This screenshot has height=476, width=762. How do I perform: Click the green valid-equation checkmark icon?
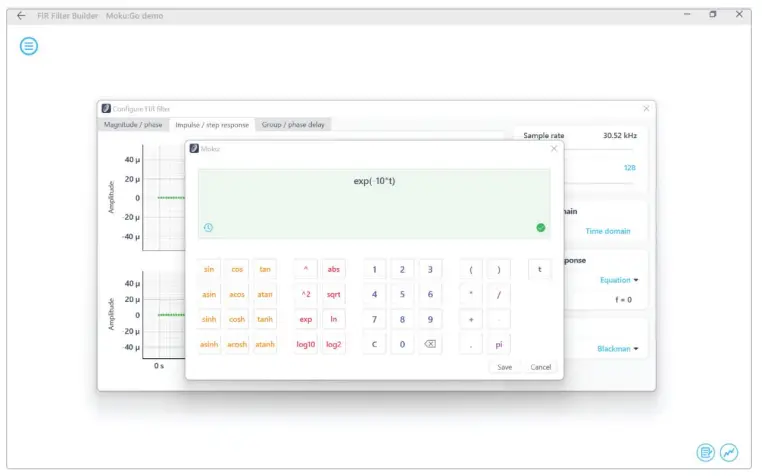[540, 228]
